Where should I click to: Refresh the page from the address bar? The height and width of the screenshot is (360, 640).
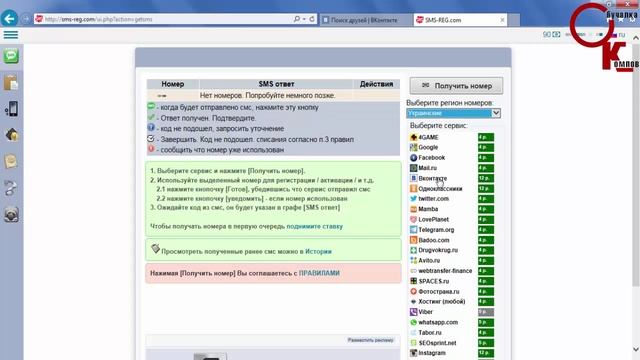coord(312,19)
